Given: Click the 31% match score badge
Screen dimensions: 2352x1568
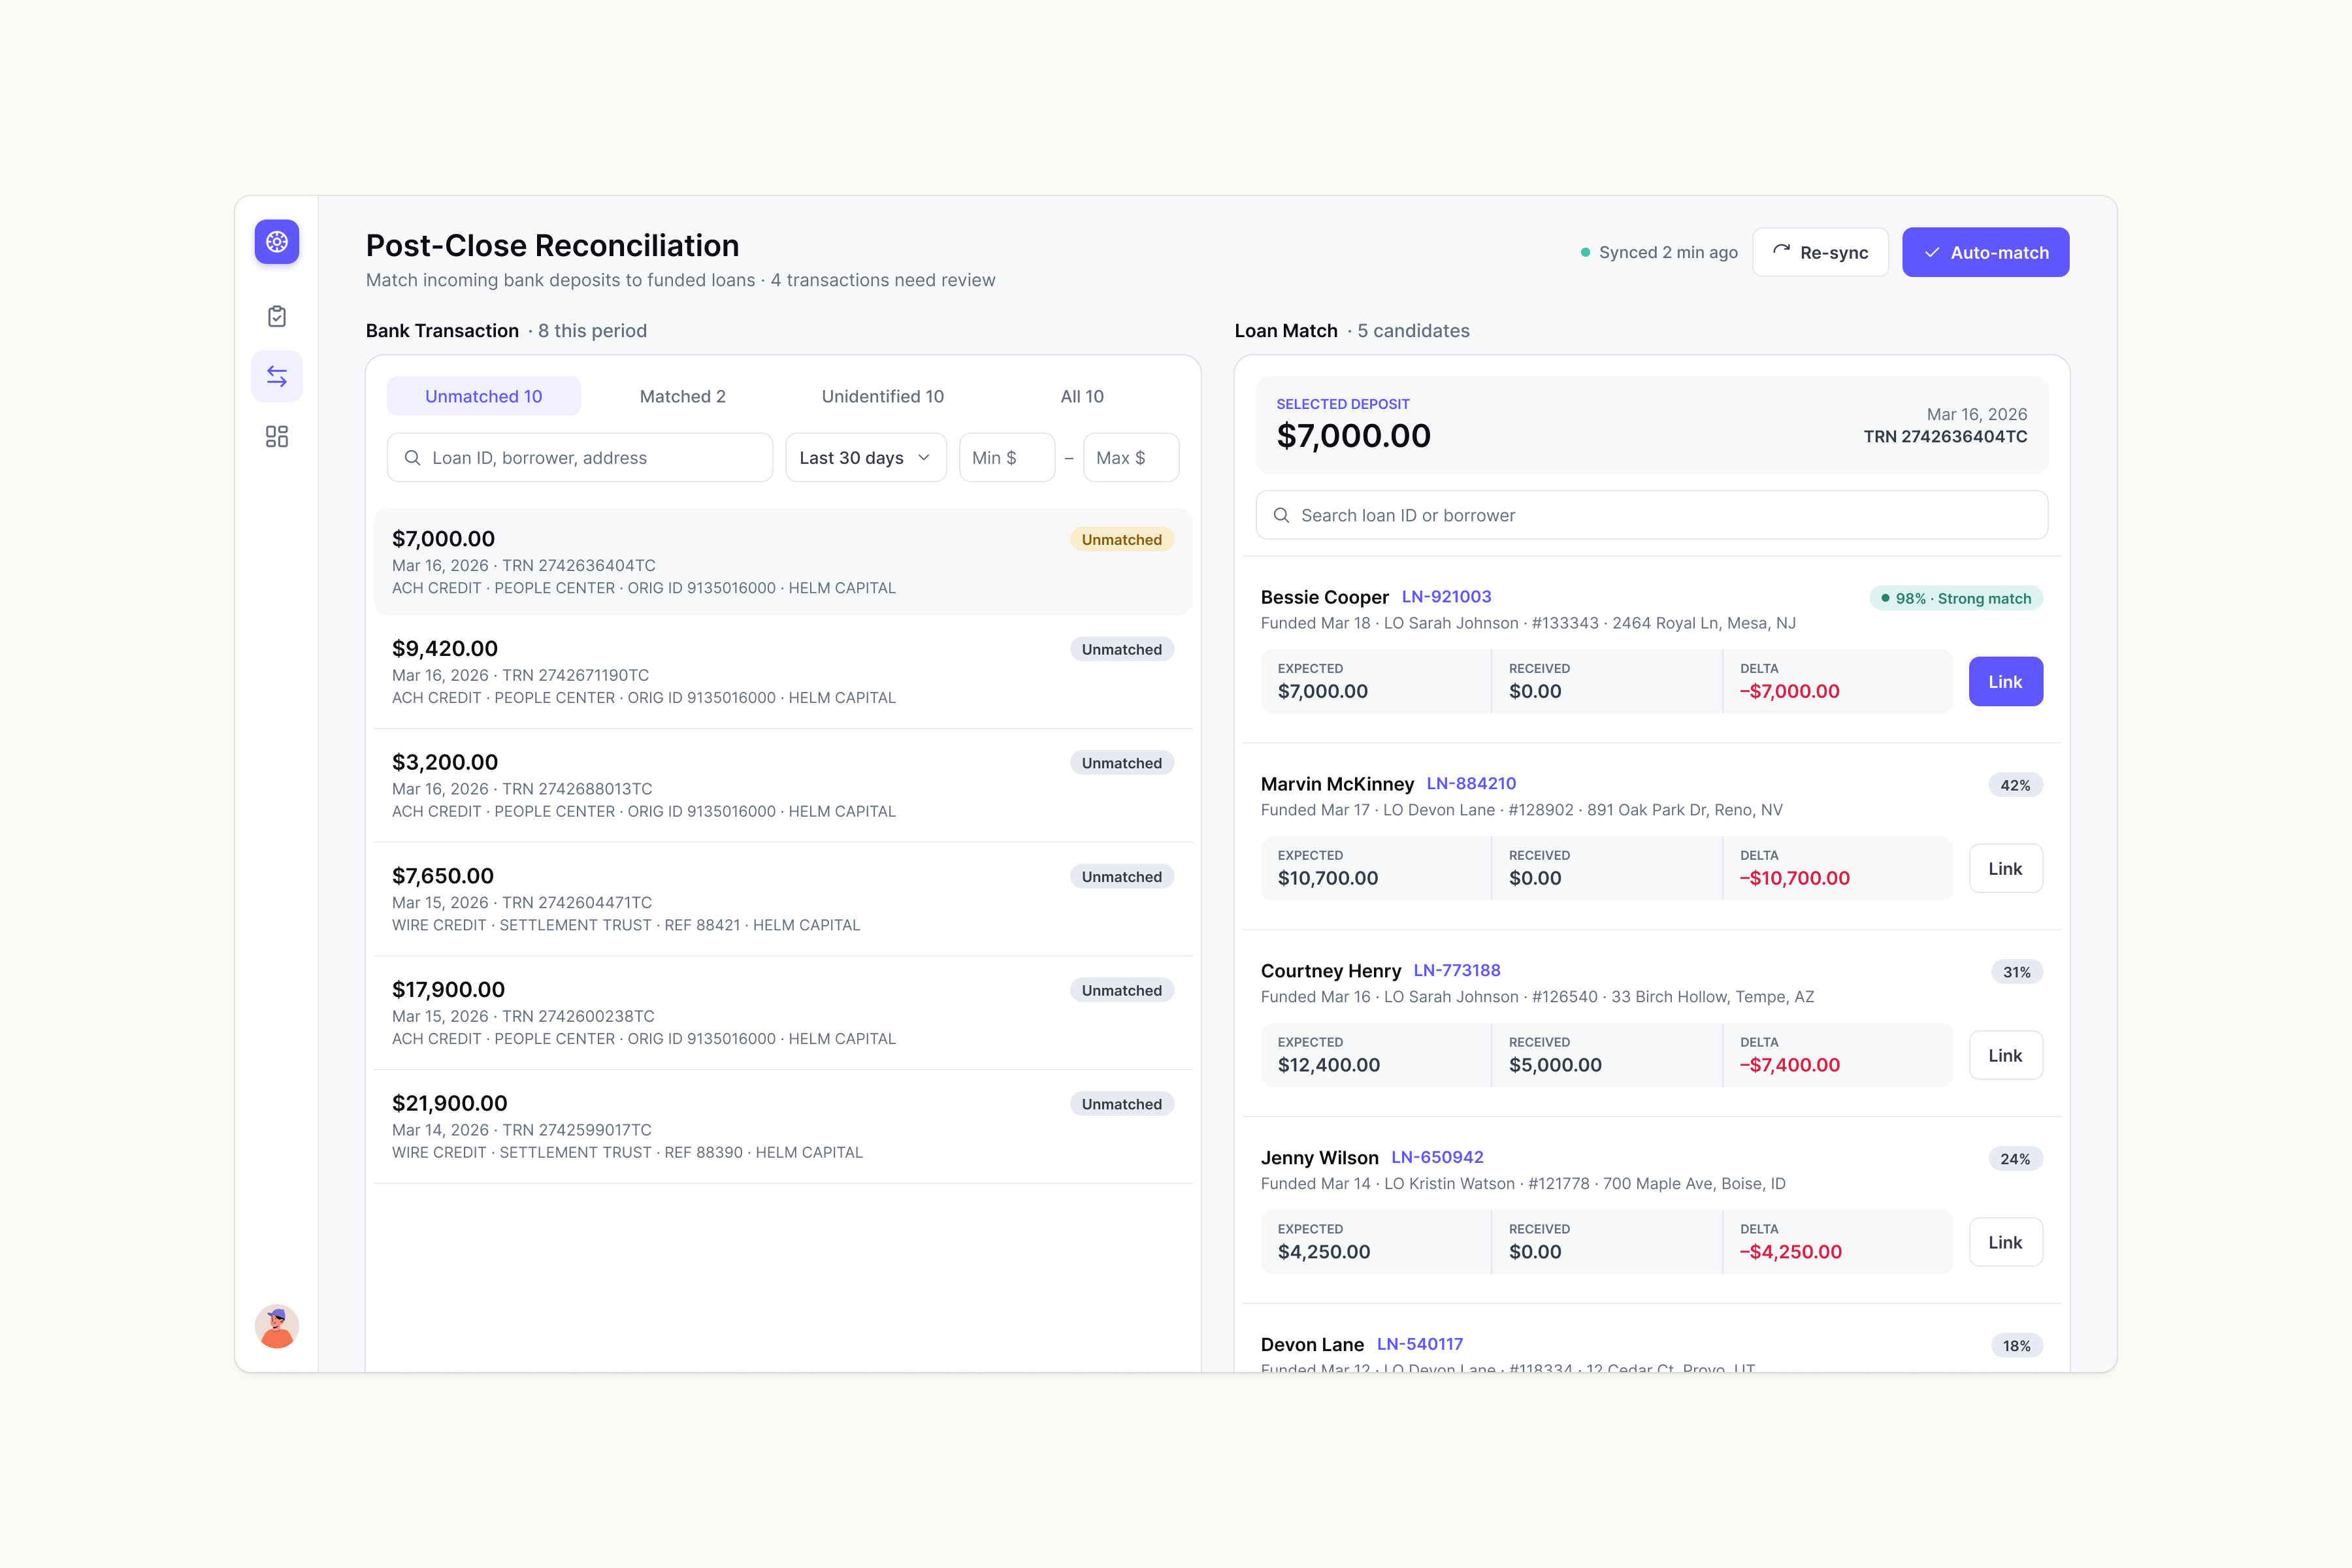Looking at the screenshot, I should (x=2016, y=973).
